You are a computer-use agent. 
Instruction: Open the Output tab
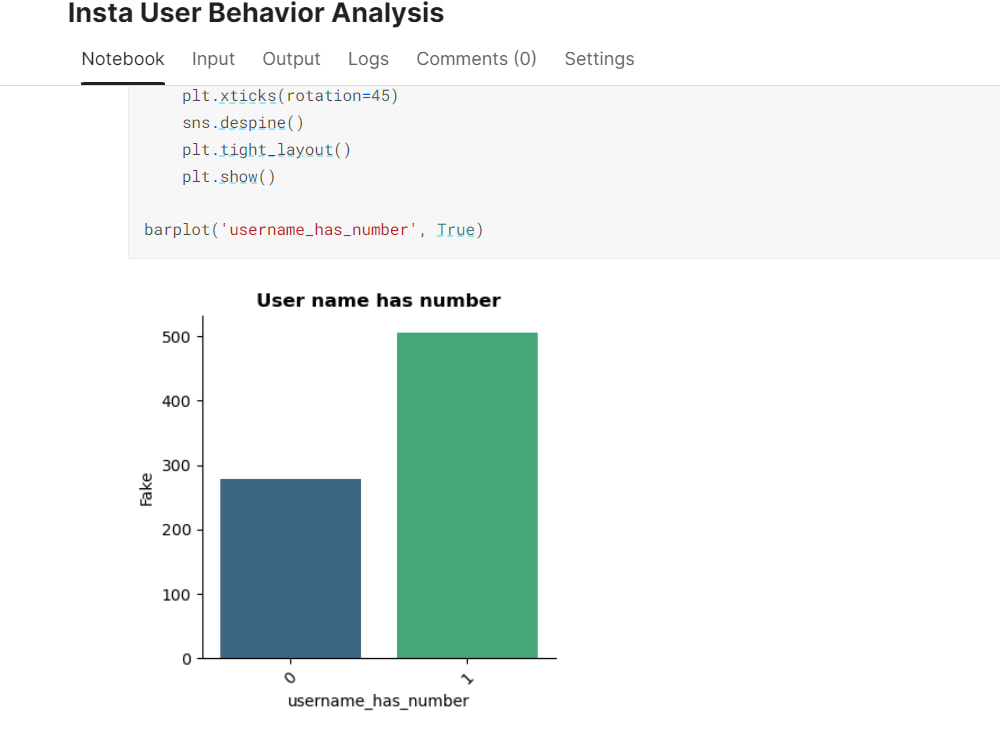291,59
